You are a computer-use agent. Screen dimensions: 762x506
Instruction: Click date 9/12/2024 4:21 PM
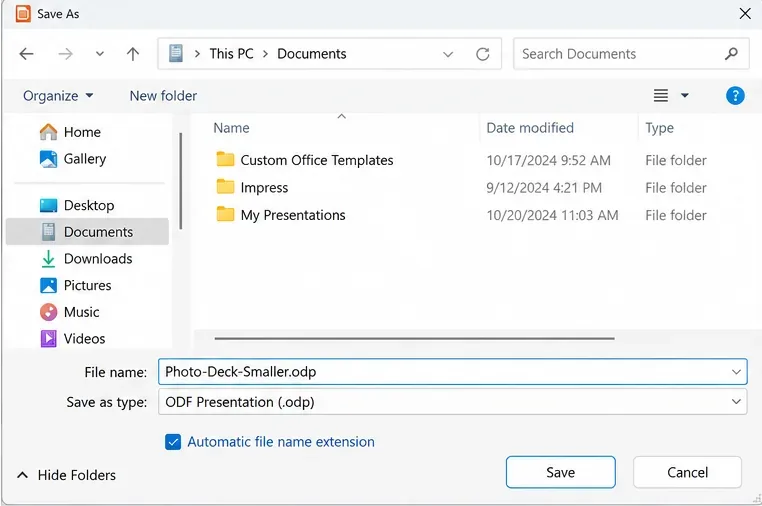tap(544, 188)
